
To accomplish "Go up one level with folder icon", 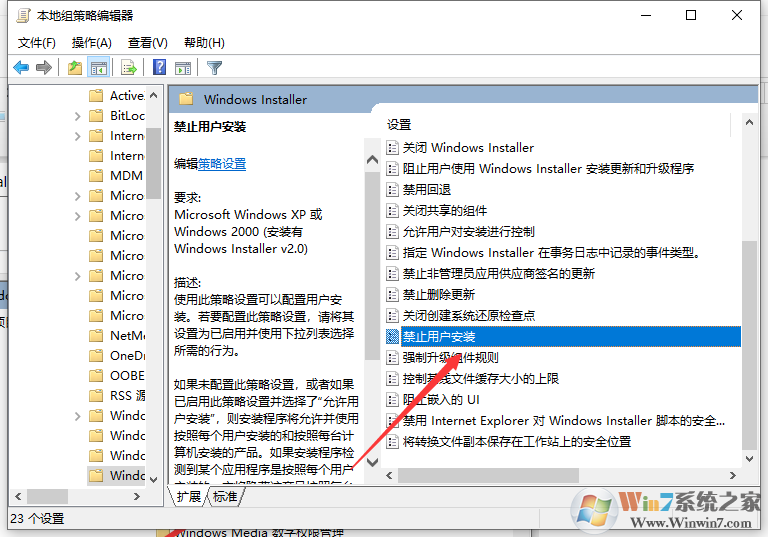I will (74, 68).
